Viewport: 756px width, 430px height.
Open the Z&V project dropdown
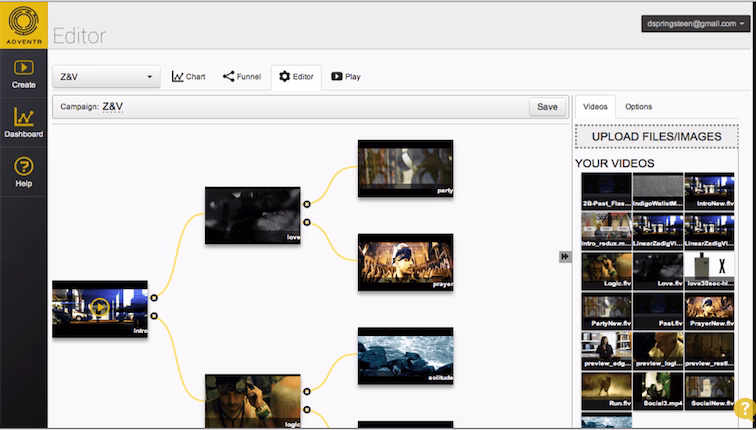[106, 77]
